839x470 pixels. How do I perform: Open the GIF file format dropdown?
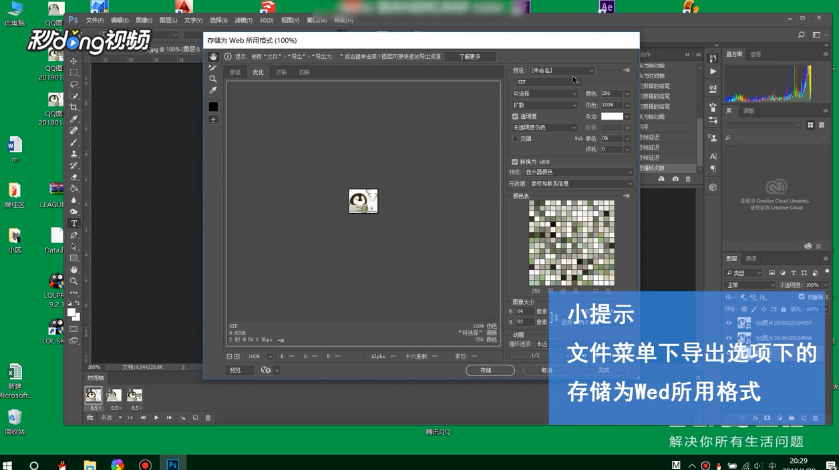click(548, 82)
